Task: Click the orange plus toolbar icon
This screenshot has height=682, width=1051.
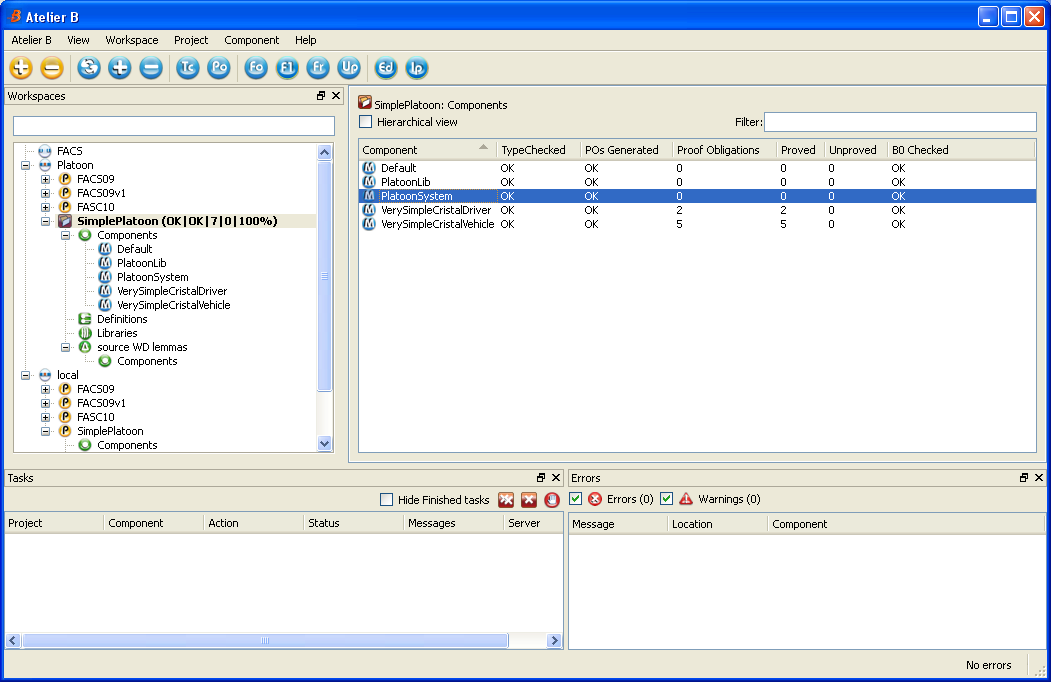Action: 21,68
